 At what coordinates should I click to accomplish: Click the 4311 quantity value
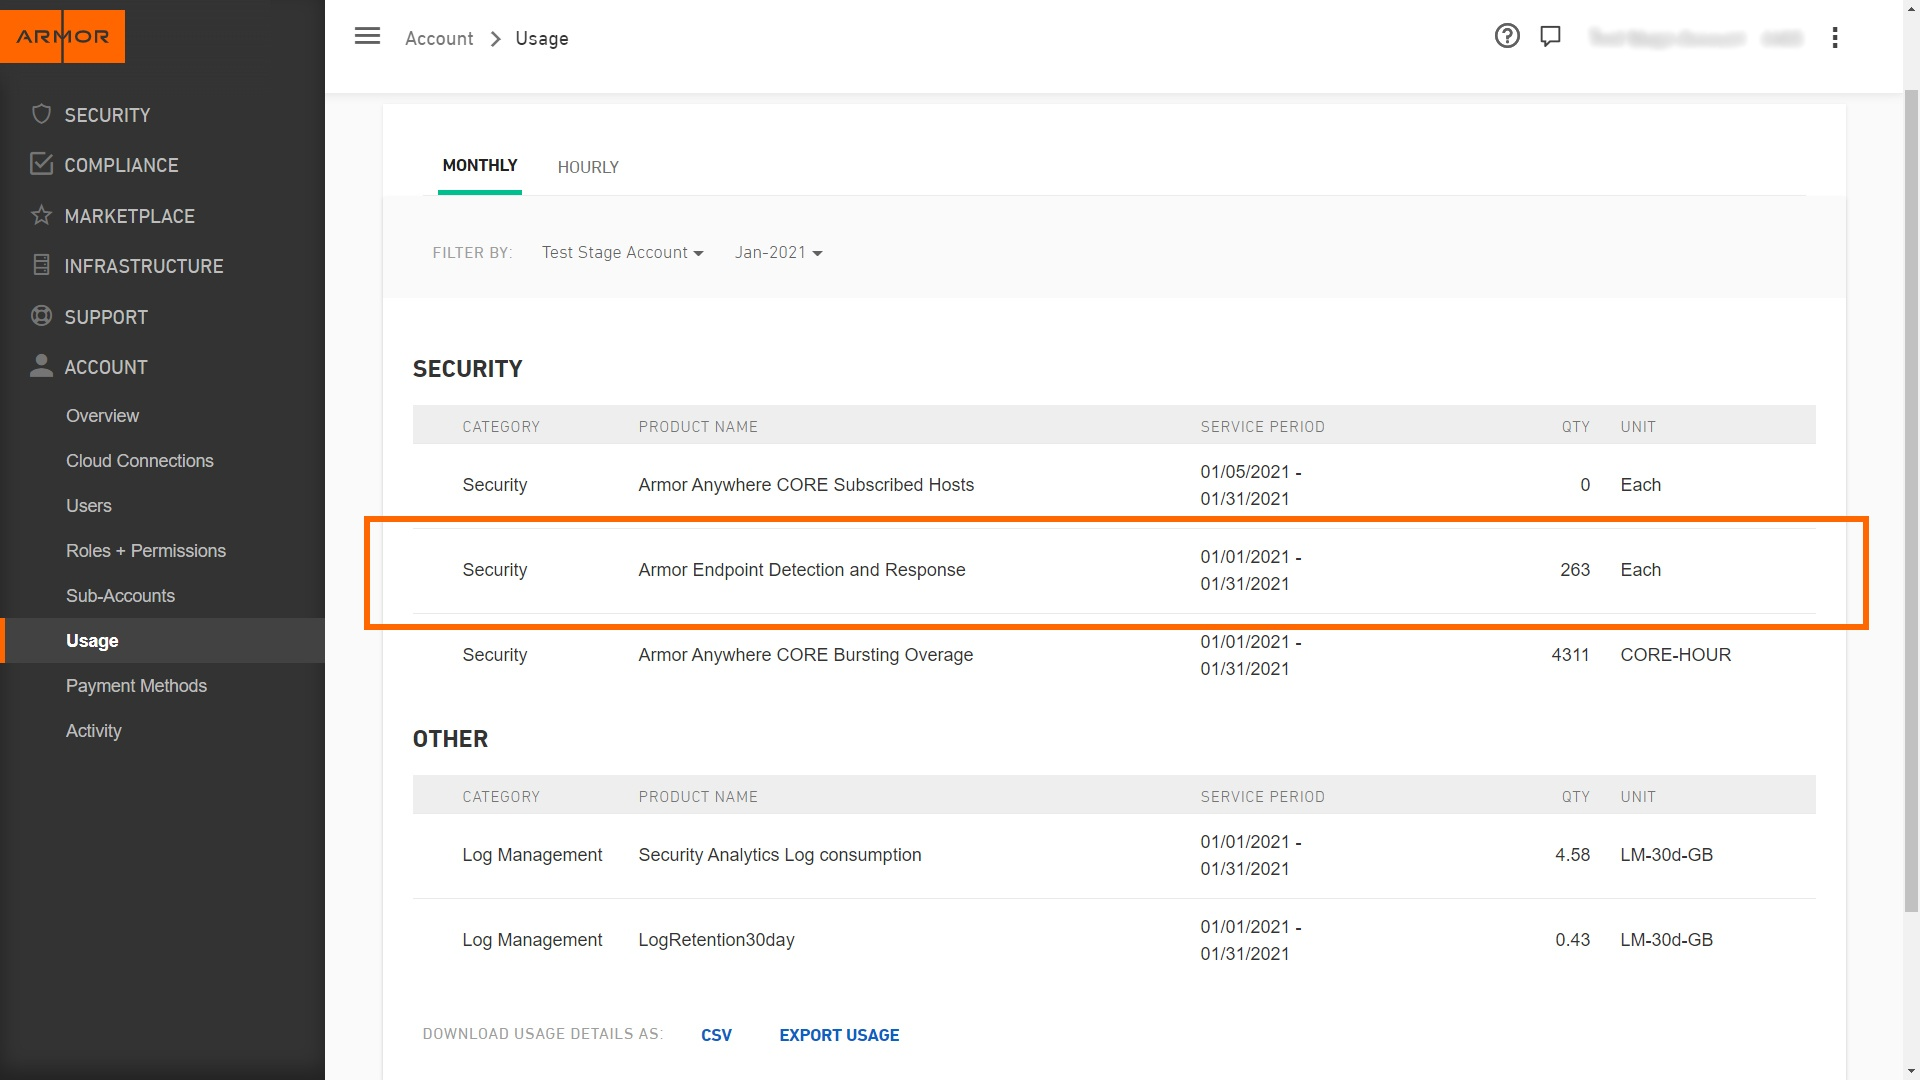(1570, 655)
